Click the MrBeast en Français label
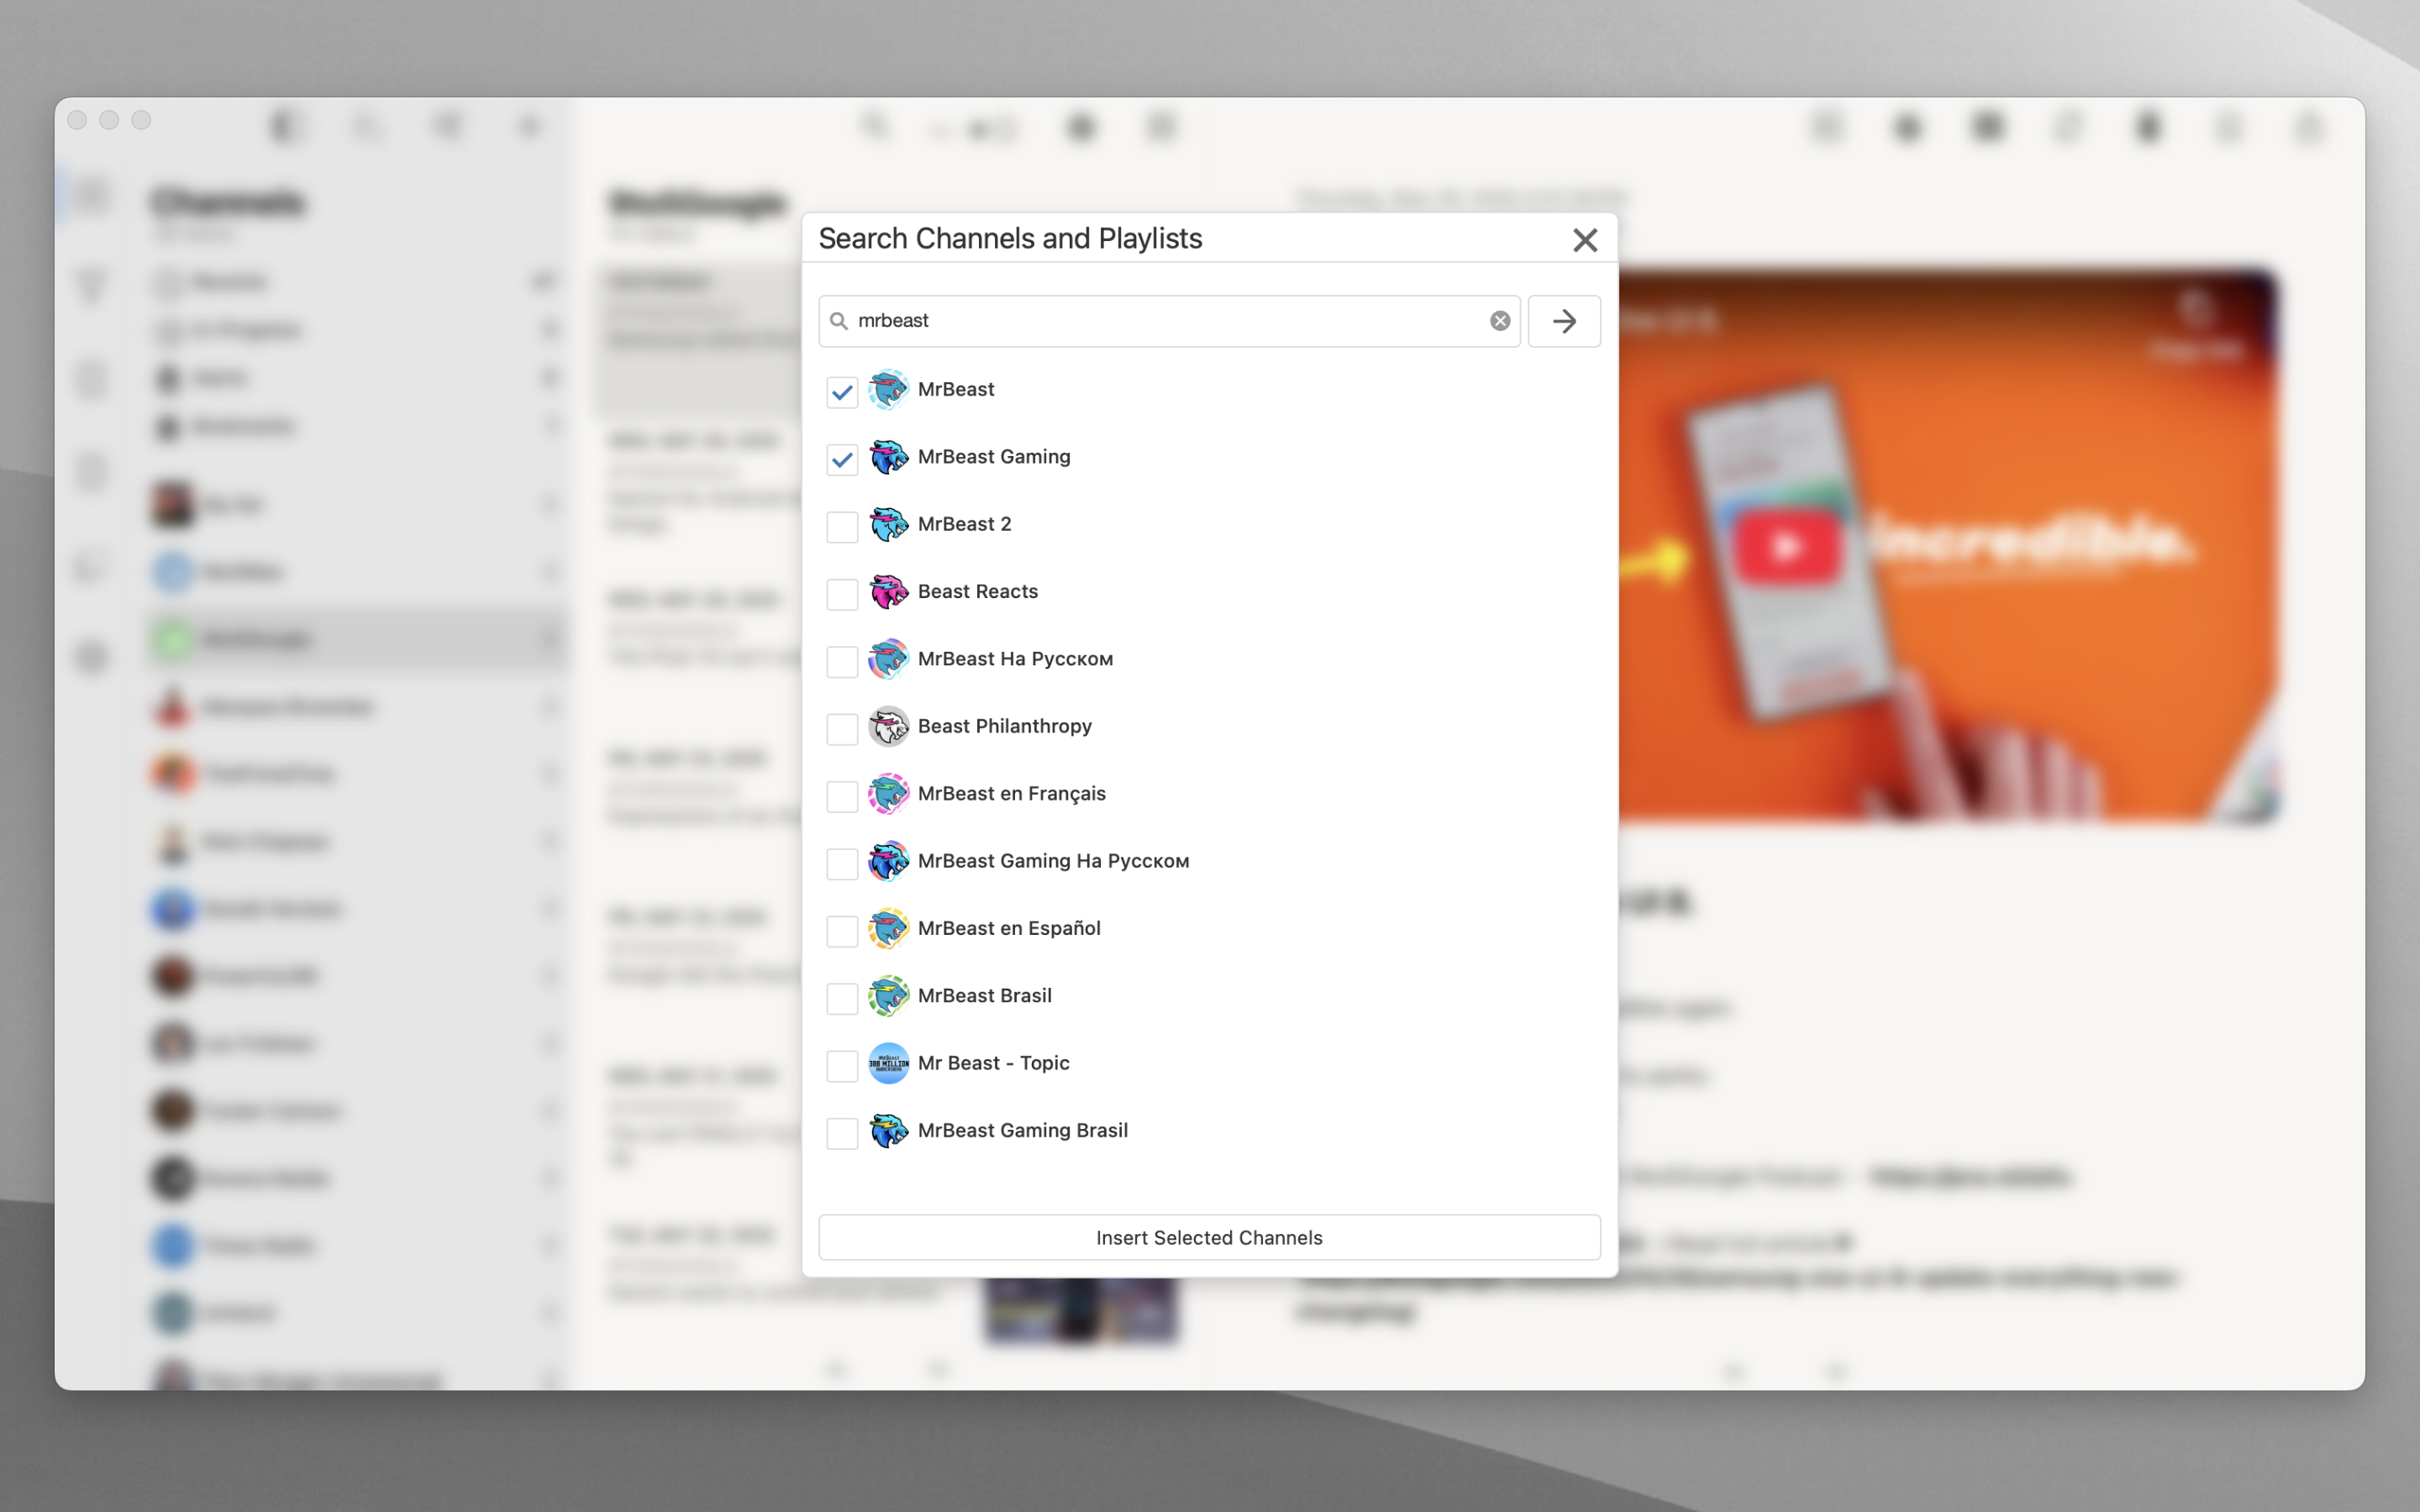Screen dimensions: 2420x1512 [1011, 794]
